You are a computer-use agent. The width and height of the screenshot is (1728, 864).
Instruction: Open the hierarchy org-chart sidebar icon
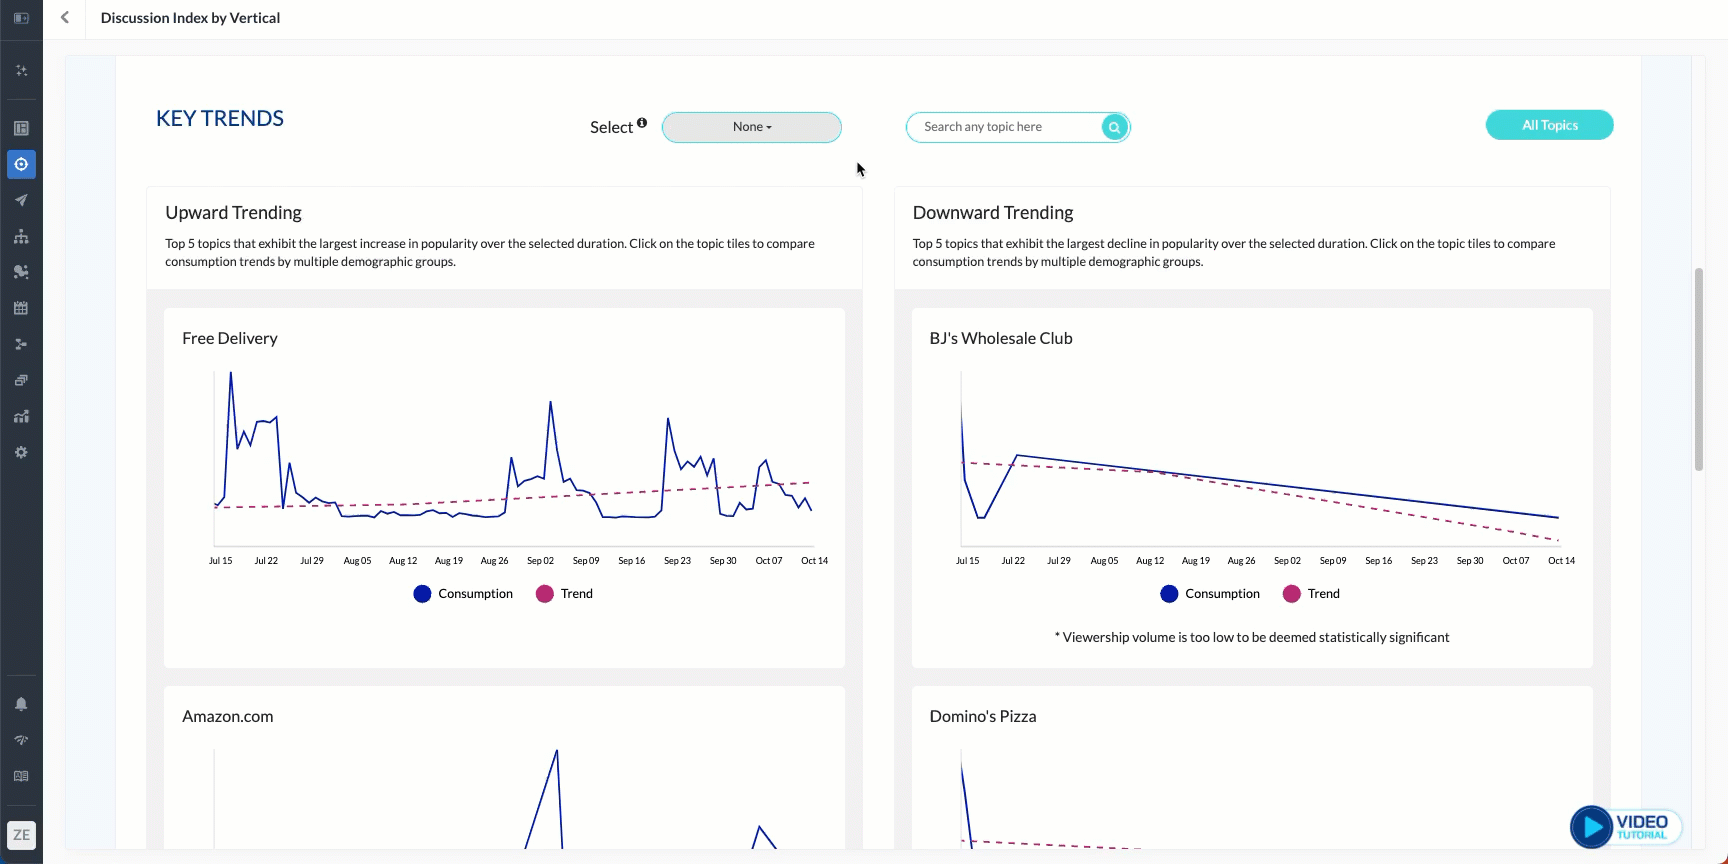tap(21, 236)
